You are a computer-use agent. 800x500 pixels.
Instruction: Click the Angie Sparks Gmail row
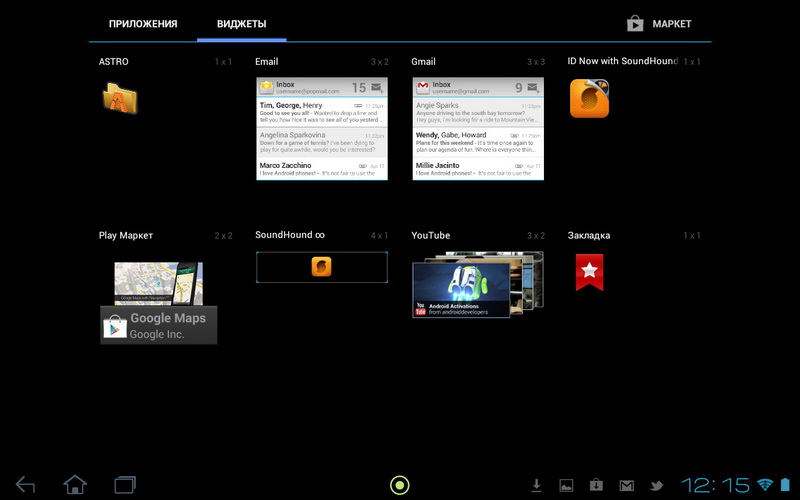pyautogui.click(x=478, y=112)
